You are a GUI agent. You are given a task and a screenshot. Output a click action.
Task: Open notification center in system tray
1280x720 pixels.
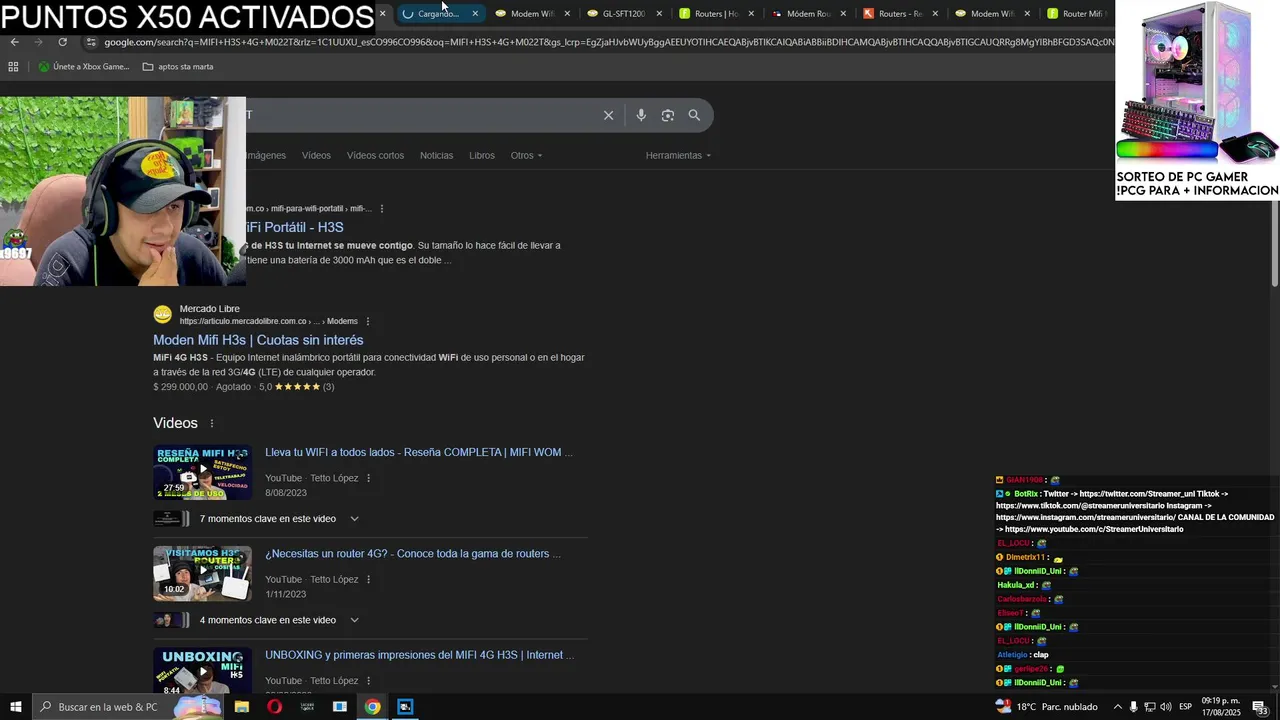coord(1259,707)
